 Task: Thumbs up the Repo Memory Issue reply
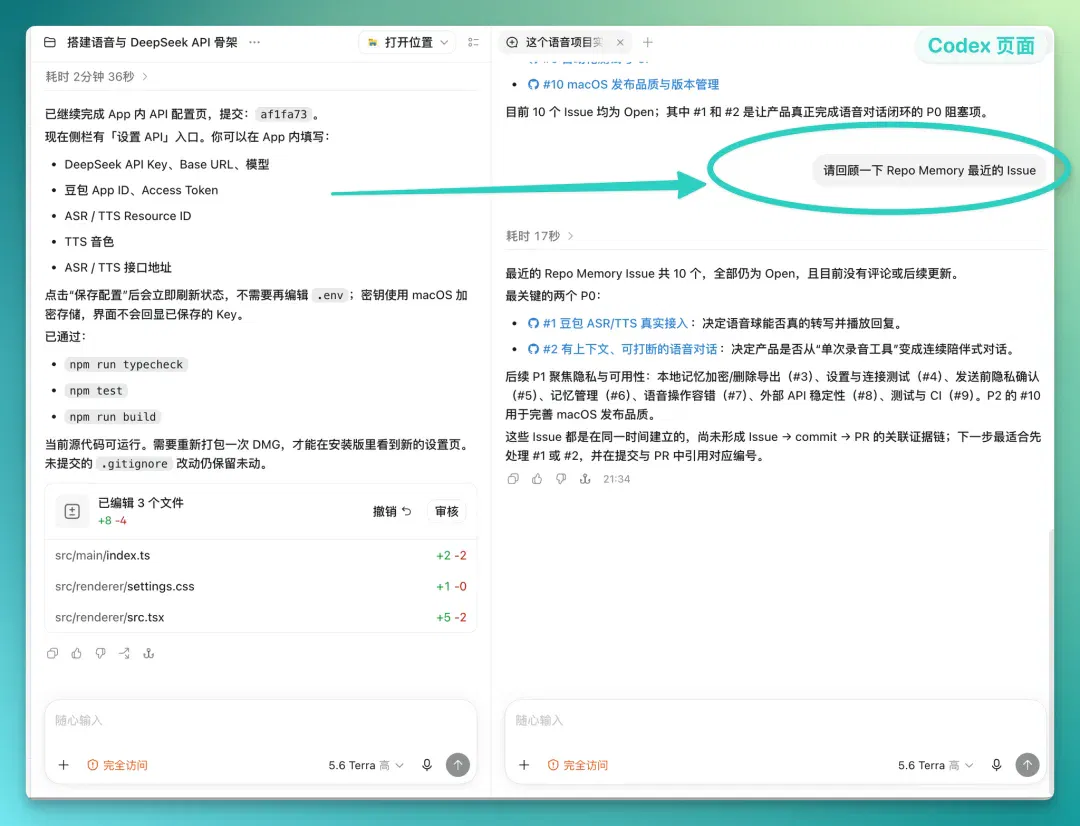[x=537, y=479]
